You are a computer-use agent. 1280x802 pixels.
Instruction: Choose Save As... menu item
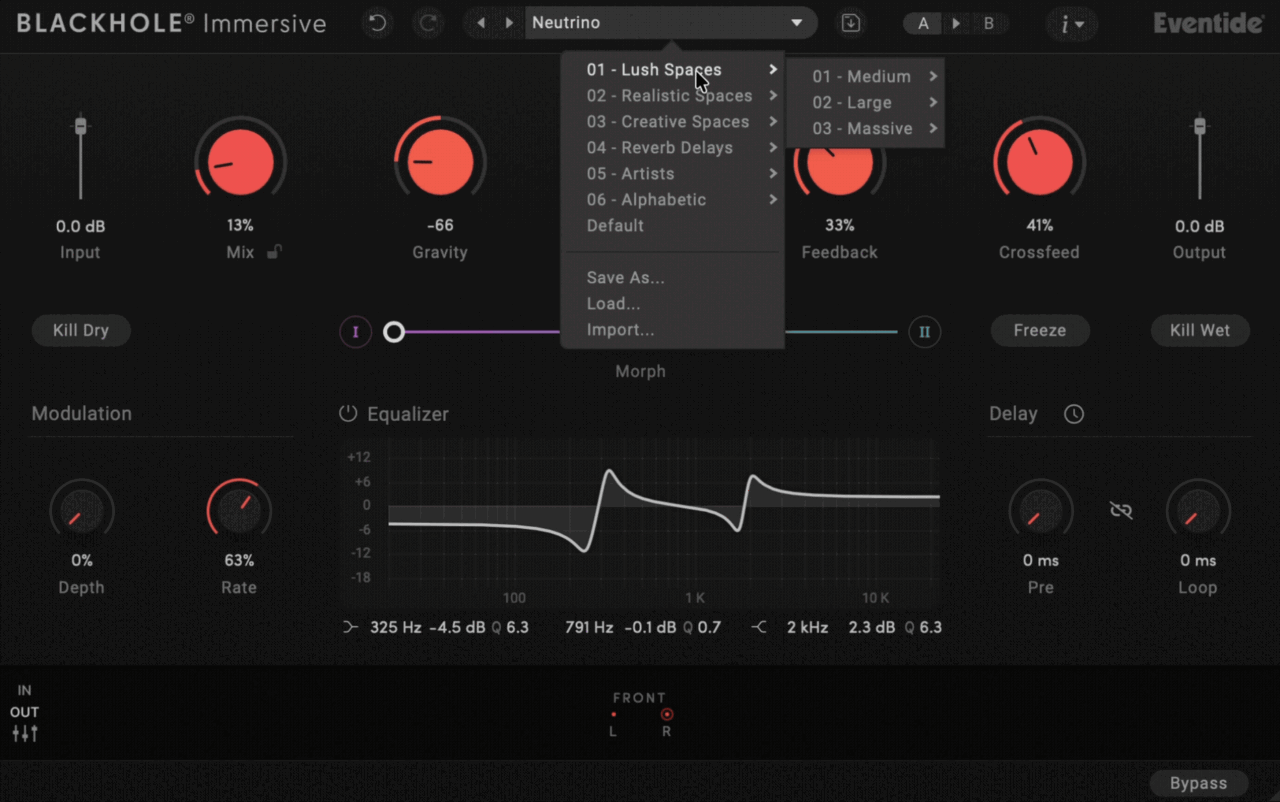pyautogui.click(x=673, y=278)
